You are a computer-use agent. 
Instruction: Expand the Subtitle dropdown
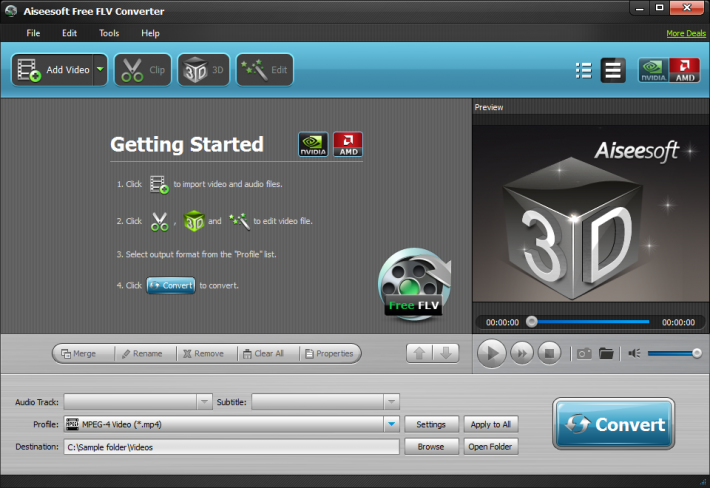392,402
